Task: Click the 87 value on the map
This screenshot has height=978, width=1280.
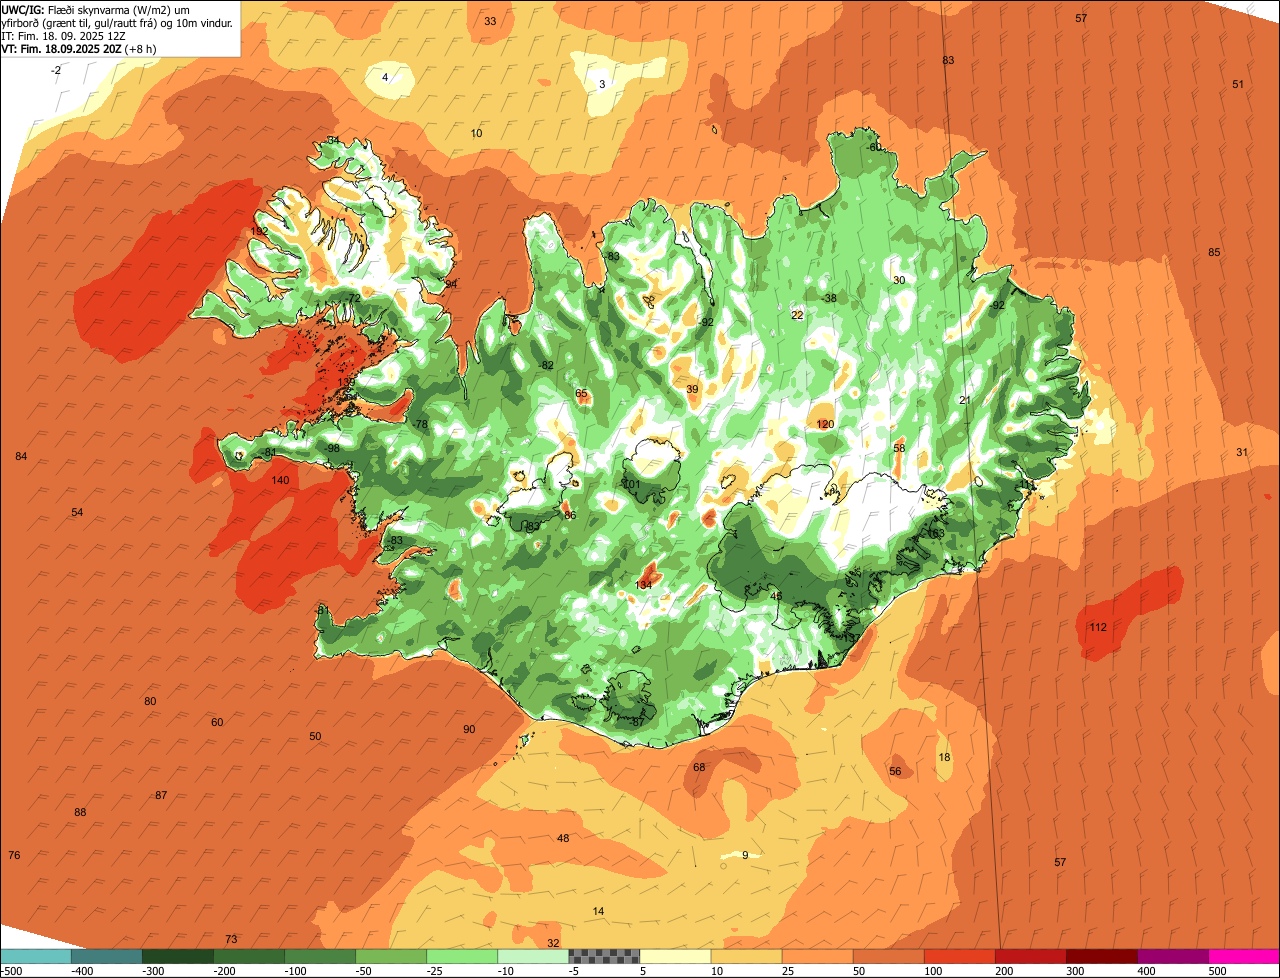Action: 161,795
